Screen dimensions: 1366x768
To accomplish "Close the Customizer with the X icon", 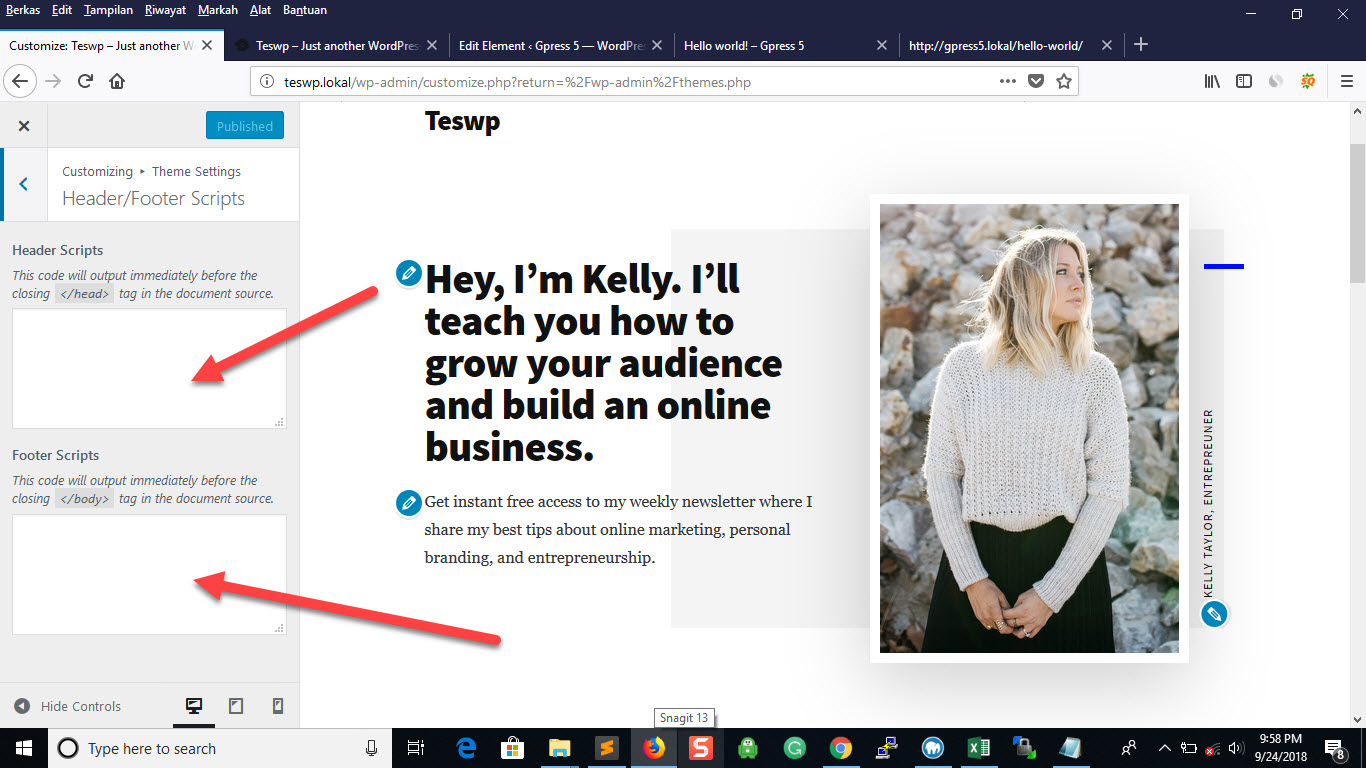I will pyautogui.click(x=24, y=126).
